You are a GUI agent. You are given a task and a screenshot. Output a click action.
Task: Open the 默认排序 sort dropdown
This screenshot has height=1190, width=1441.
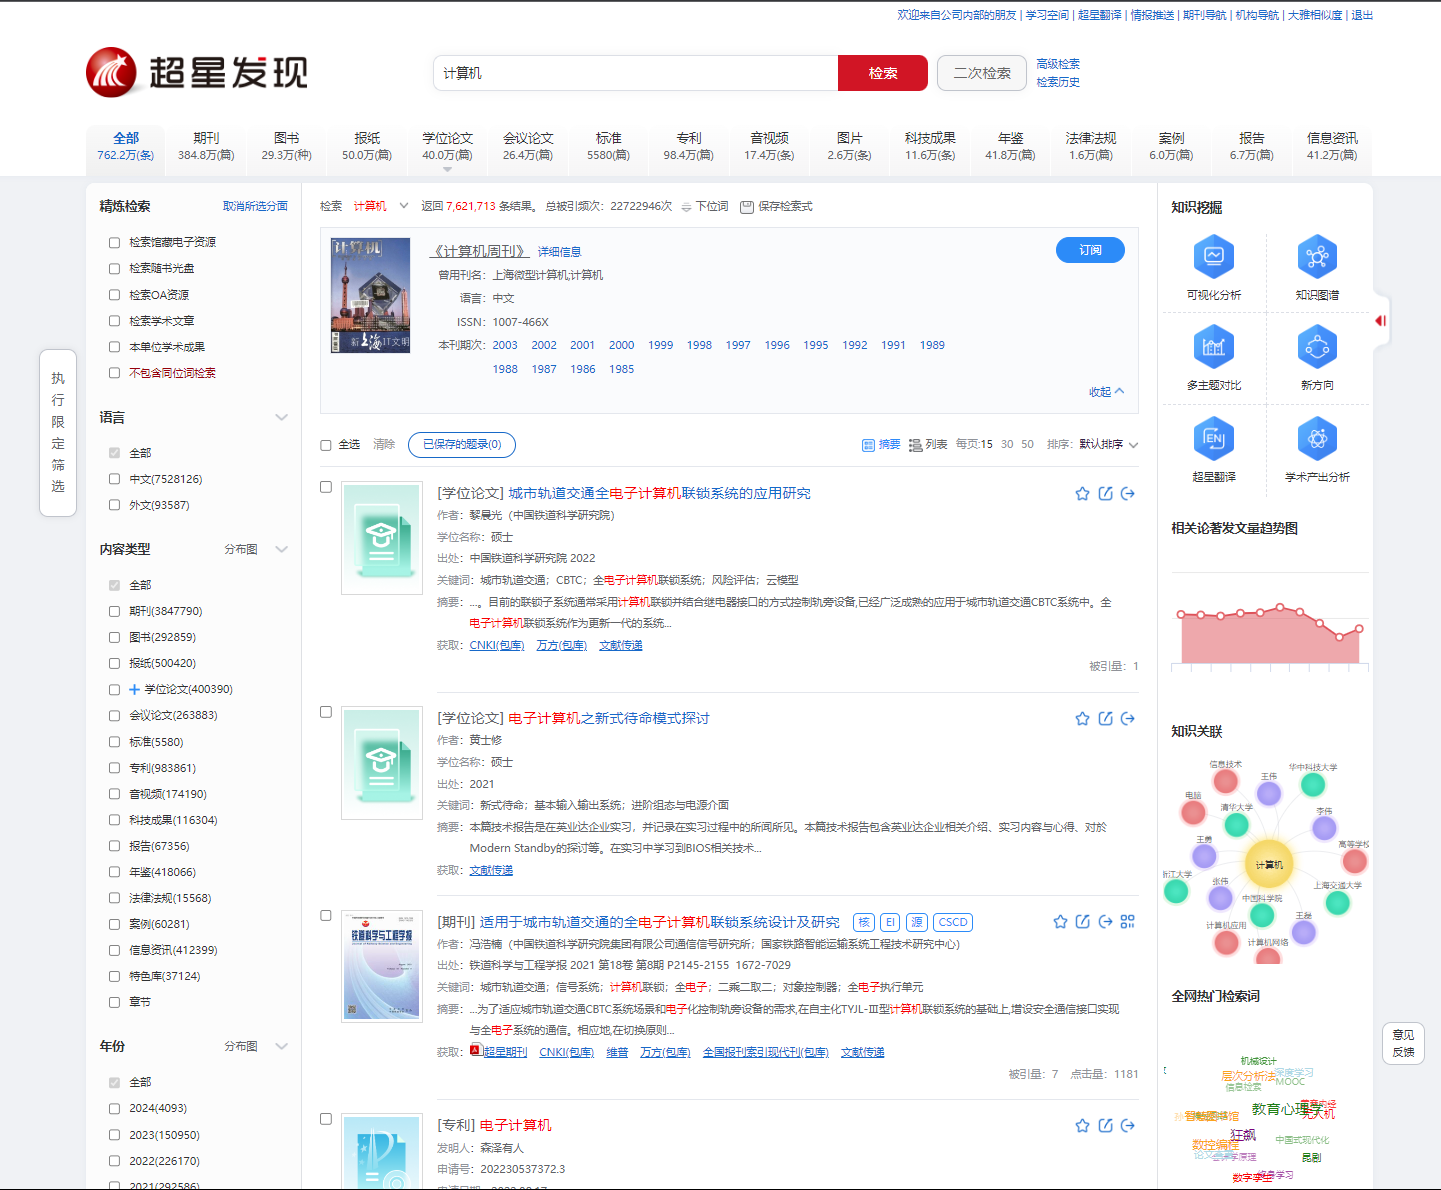[x=1108, y=445]
